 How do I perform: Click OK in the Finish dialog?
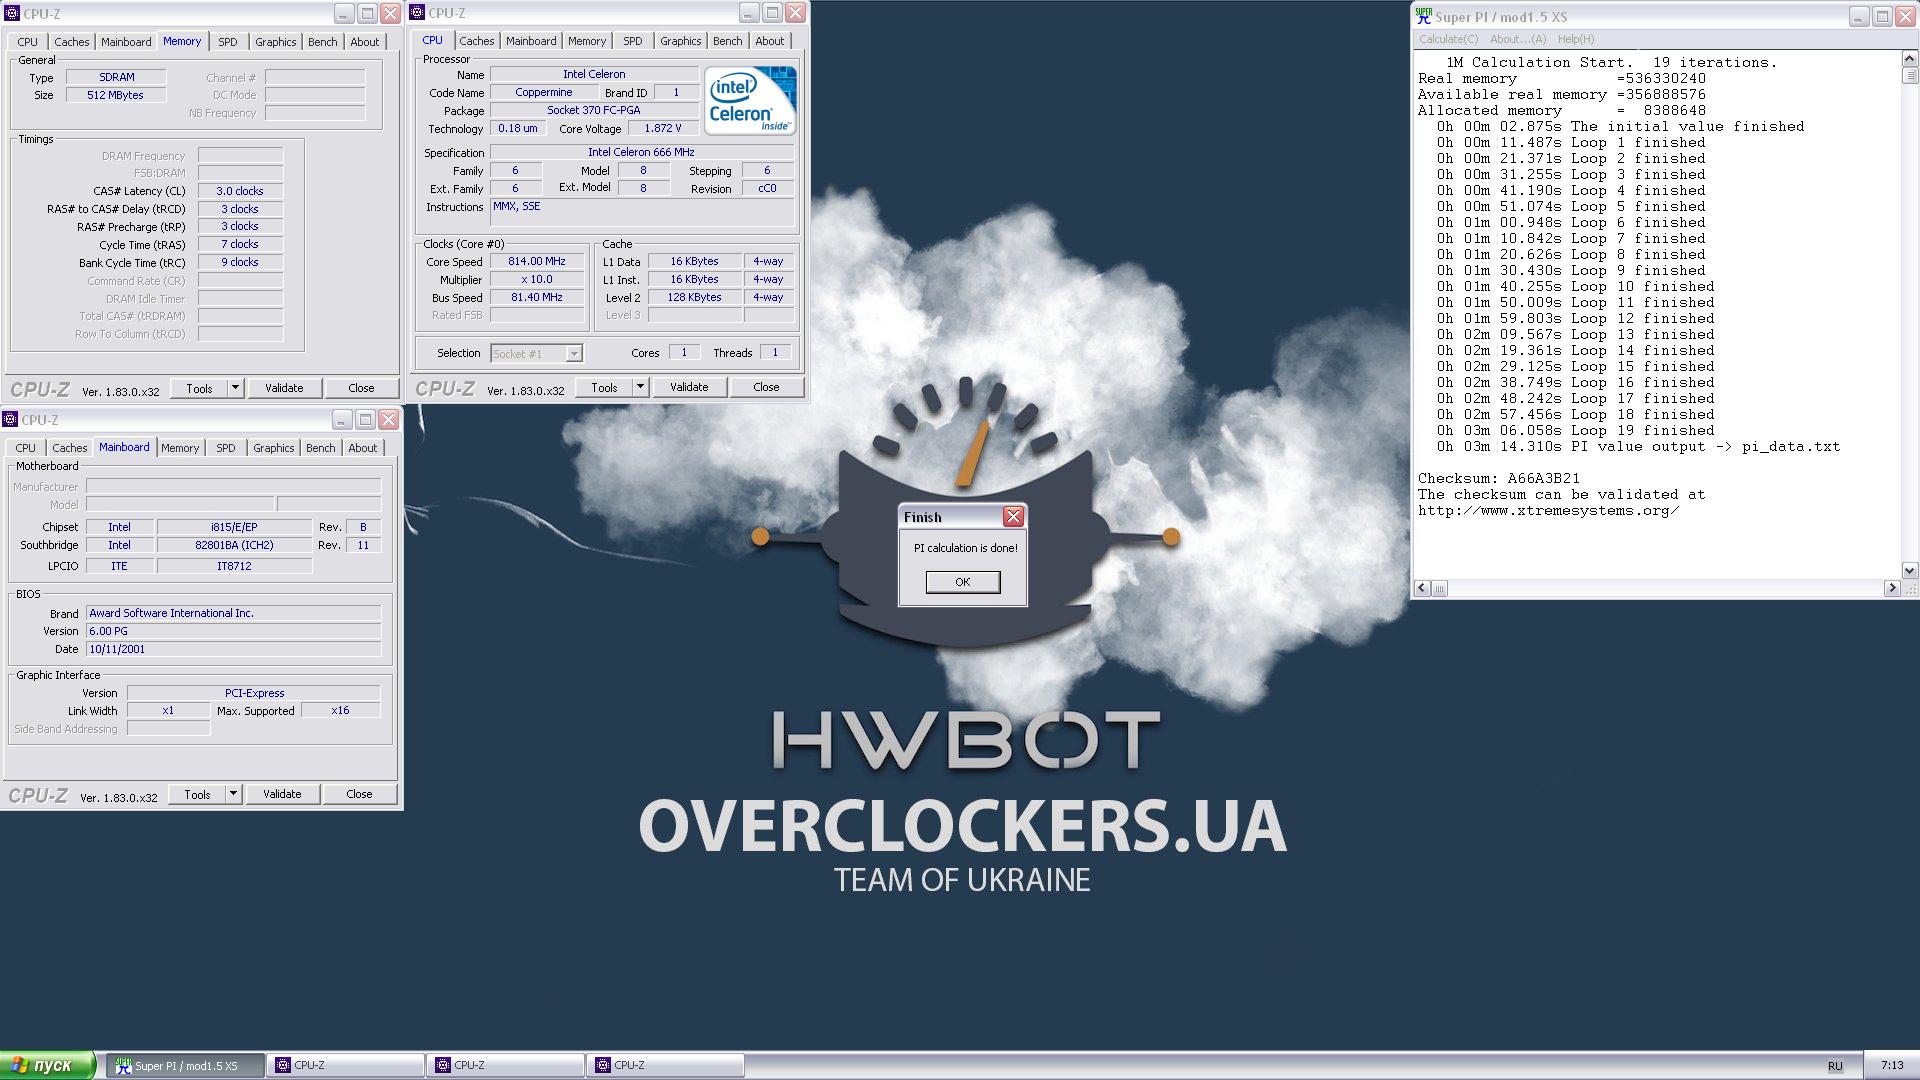point(963,582)
